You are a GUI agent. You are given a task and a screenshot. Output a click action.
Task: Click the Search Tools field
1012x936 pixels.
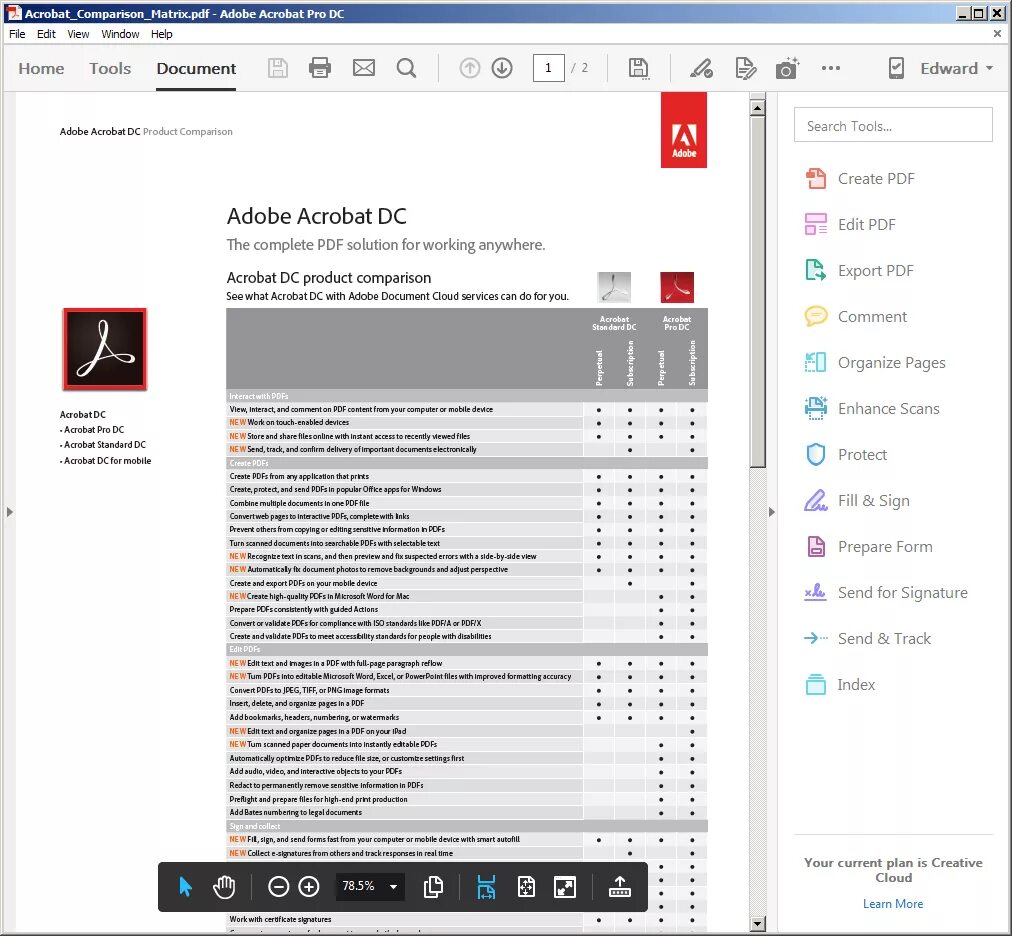[x=893, y=125]
